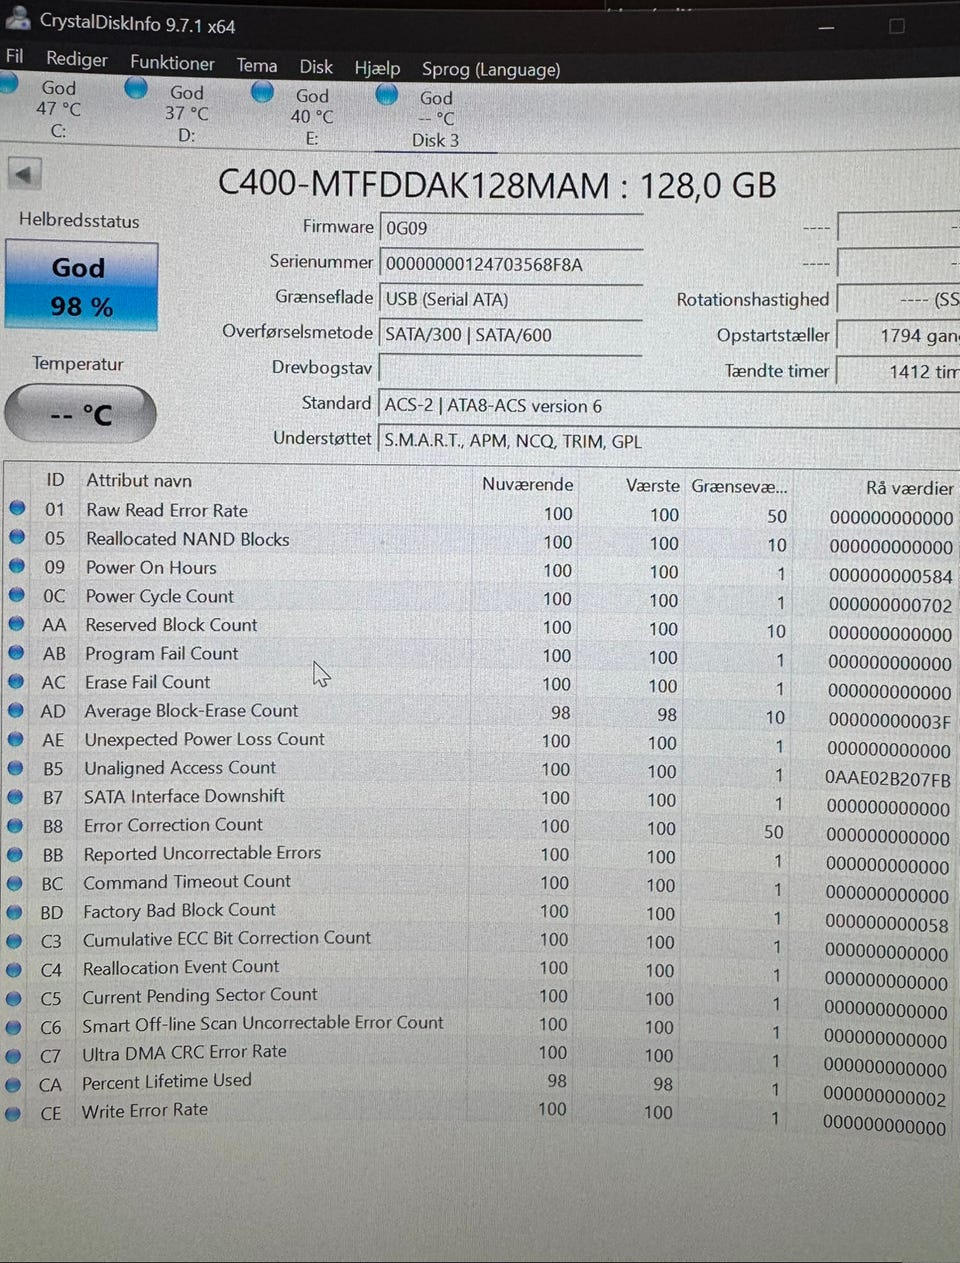Click status icon for Reported Uncorrectable Errors
The image size is (960, 1263).
[15, 855]
